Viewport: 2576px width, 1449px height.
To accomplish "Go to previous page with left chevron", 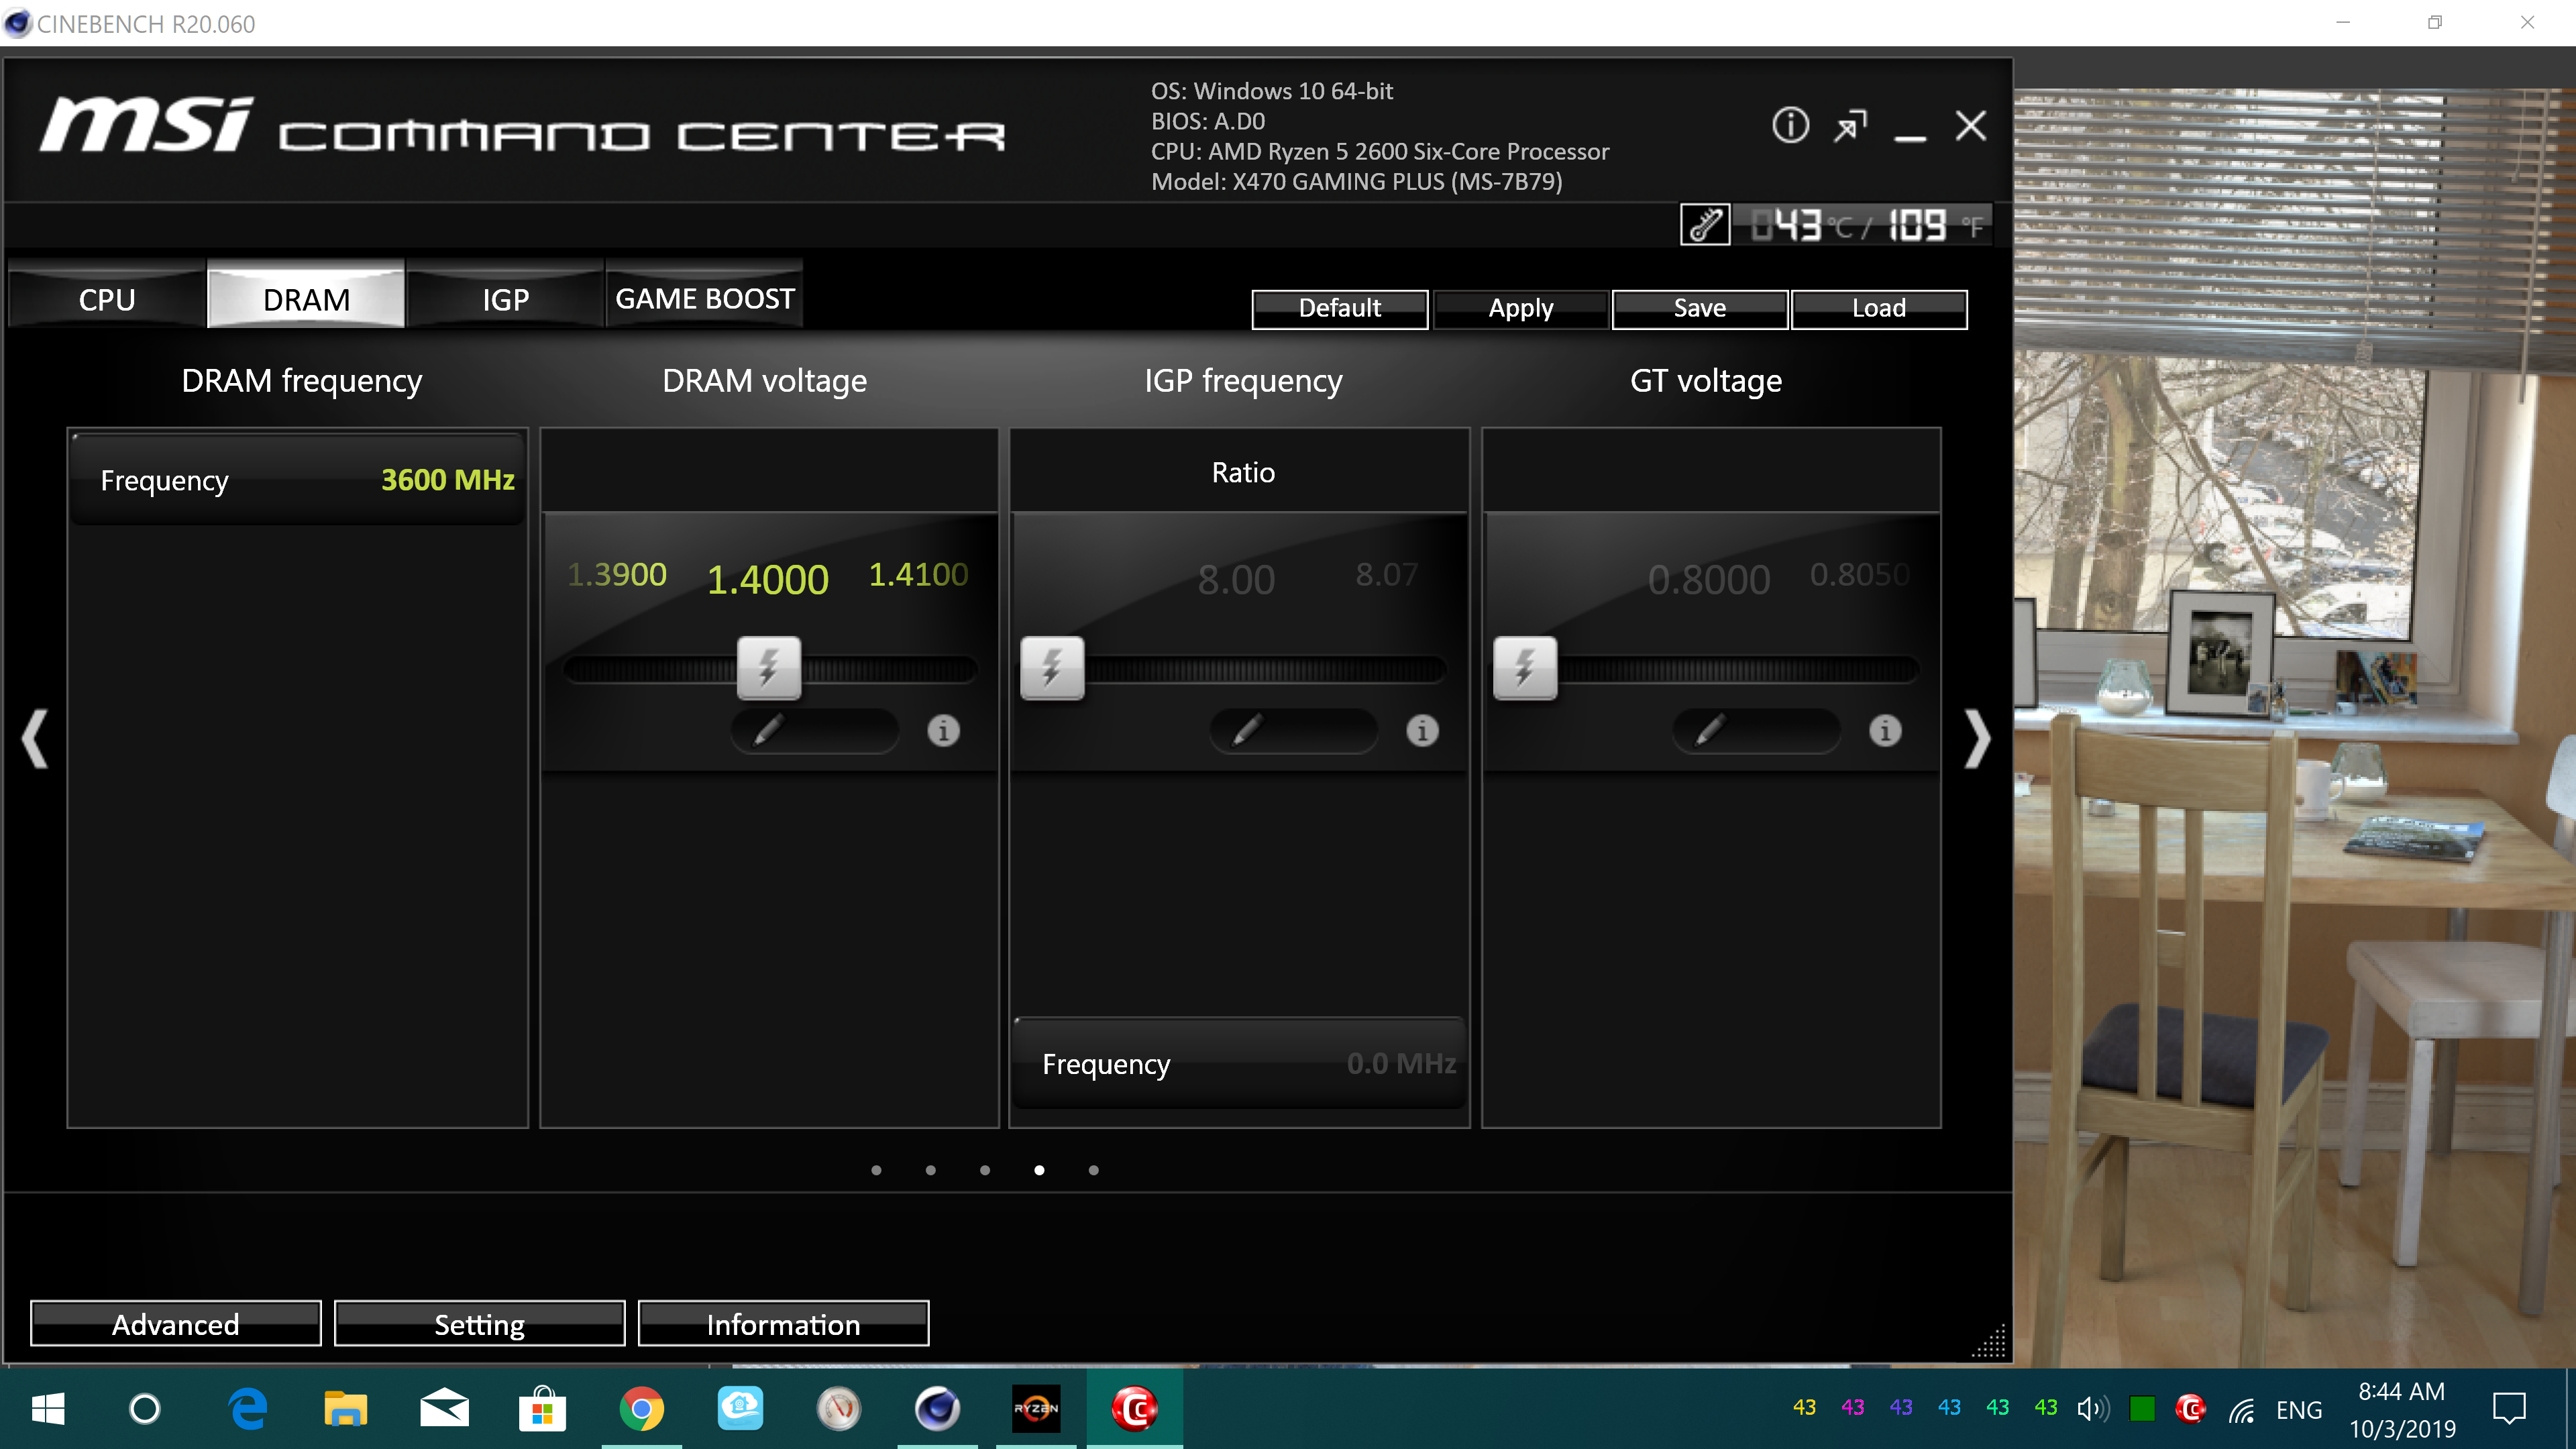I will pos(35,739).
